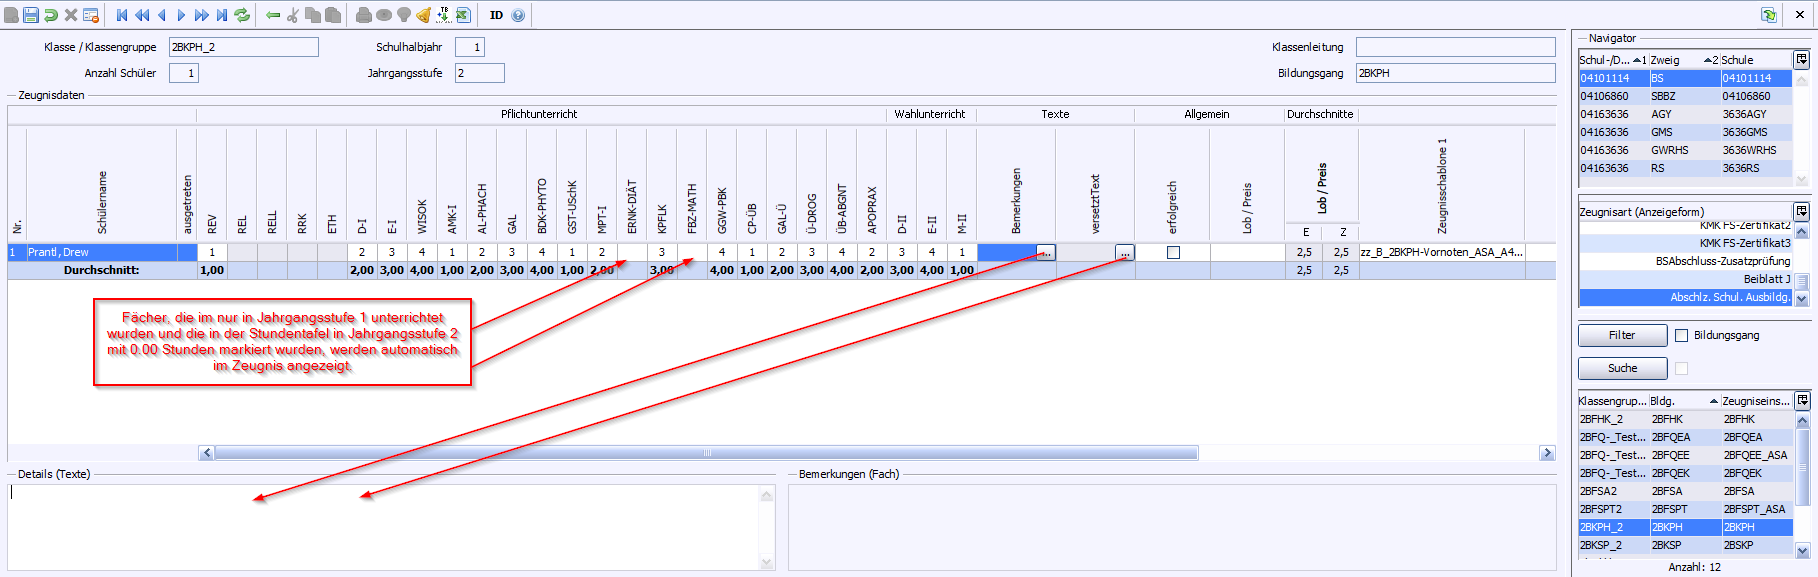Click the horizontal scrollbar under grades table

click(x=706, y=453)
